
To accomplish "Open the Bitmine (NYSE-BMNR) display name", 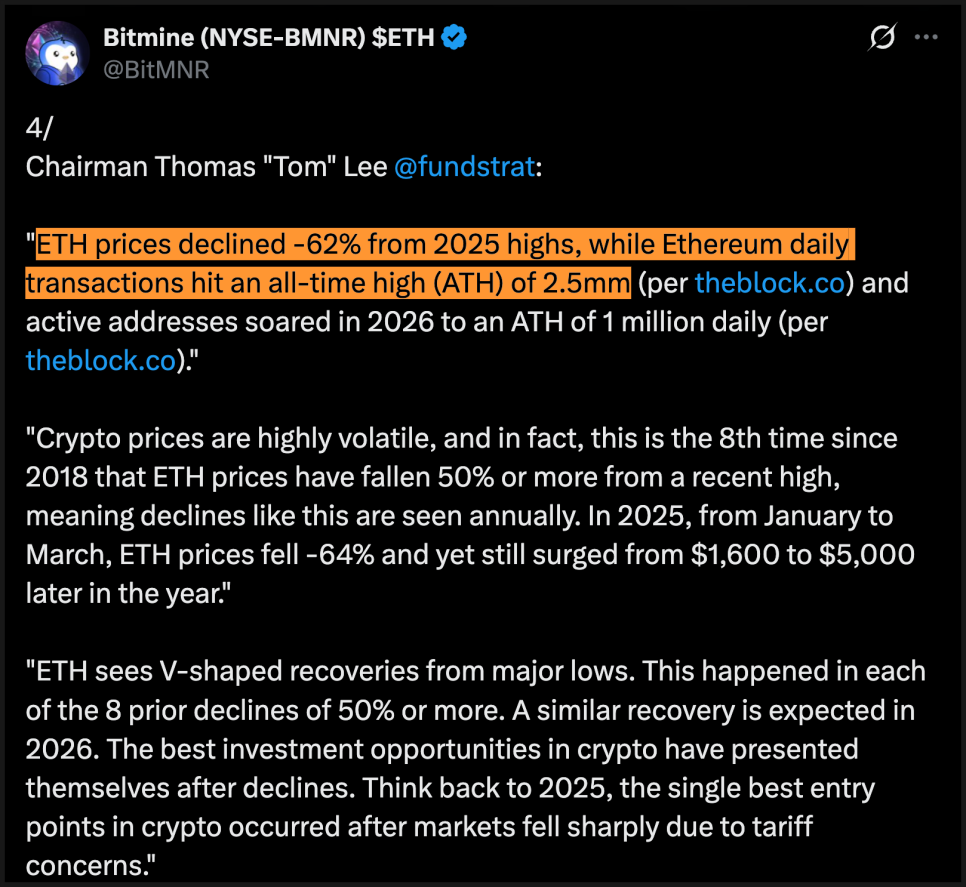I will click(268, 38).
